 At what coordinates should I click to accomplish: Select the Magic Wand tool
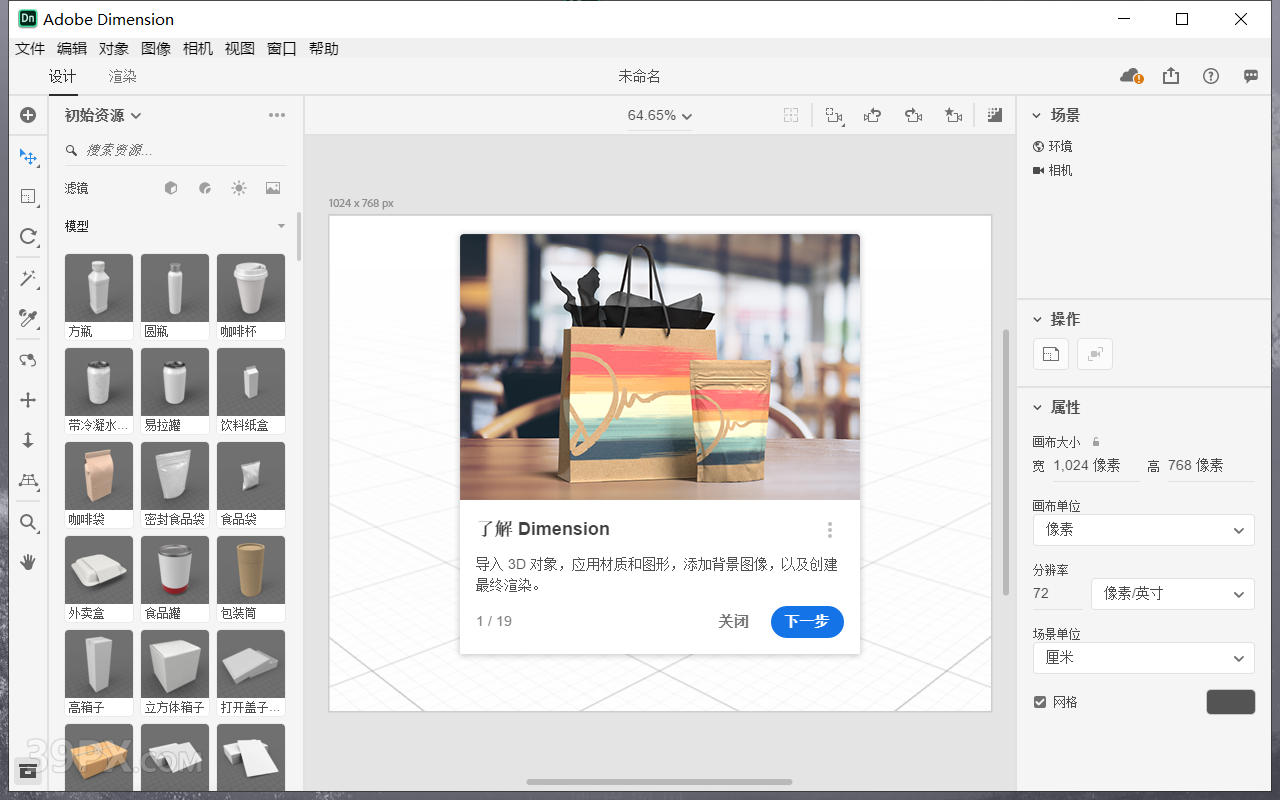click(x=28, y=278)
